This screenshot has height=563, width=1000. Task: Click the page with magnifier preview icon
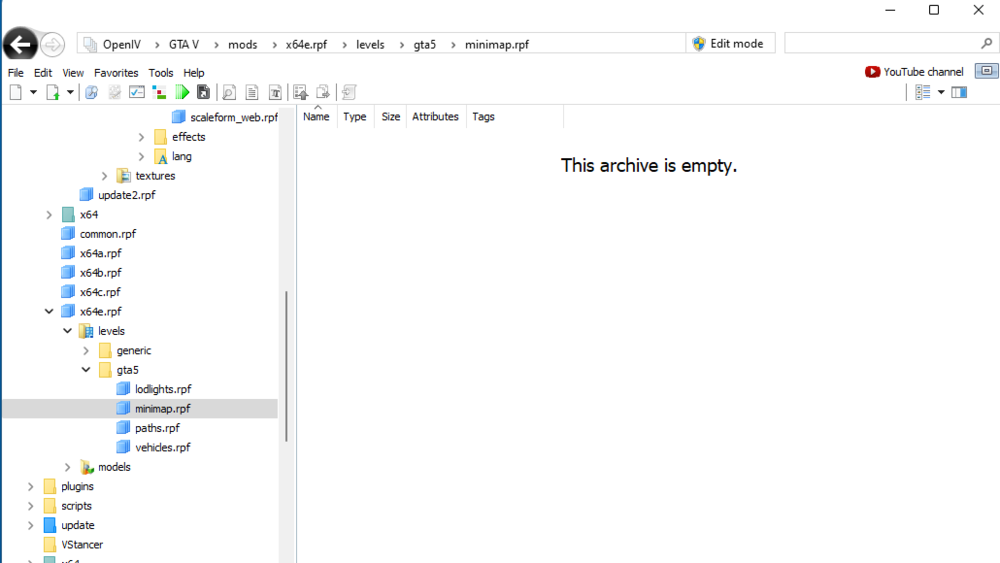[x=229, y=92]
